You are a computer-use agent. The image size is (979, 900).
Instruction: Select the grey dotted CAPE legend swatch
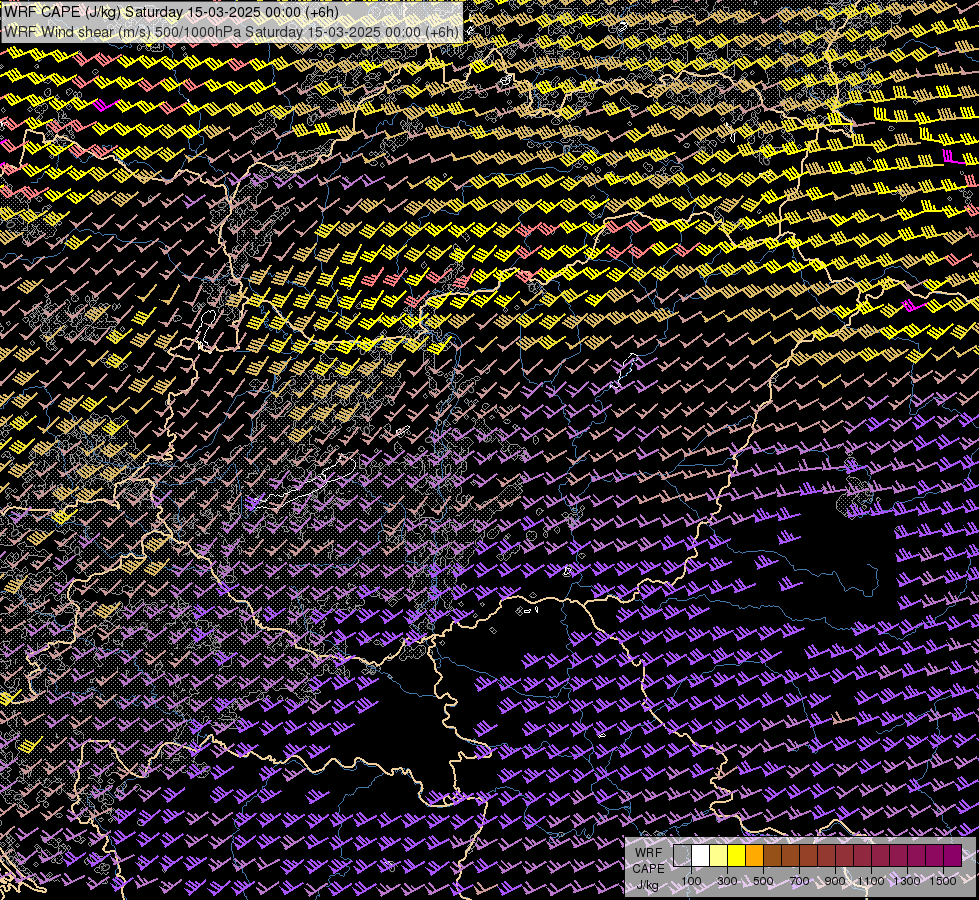[682, 856]
